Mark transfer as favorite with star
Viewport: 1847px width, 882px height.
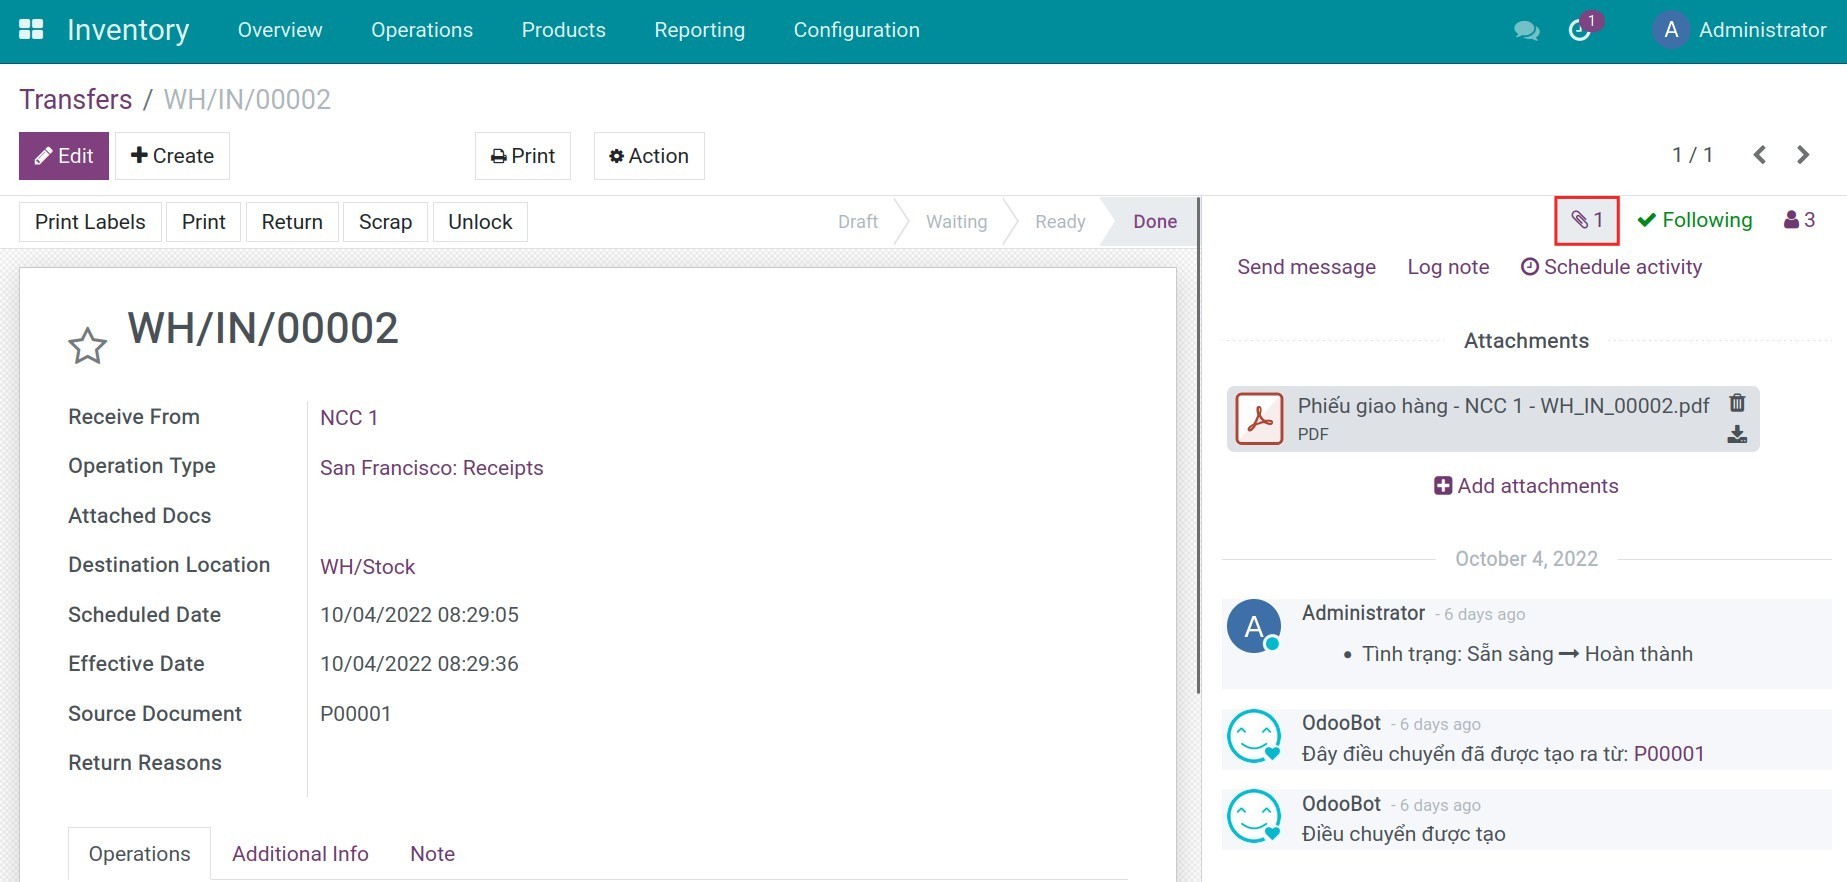pos(87,346)
